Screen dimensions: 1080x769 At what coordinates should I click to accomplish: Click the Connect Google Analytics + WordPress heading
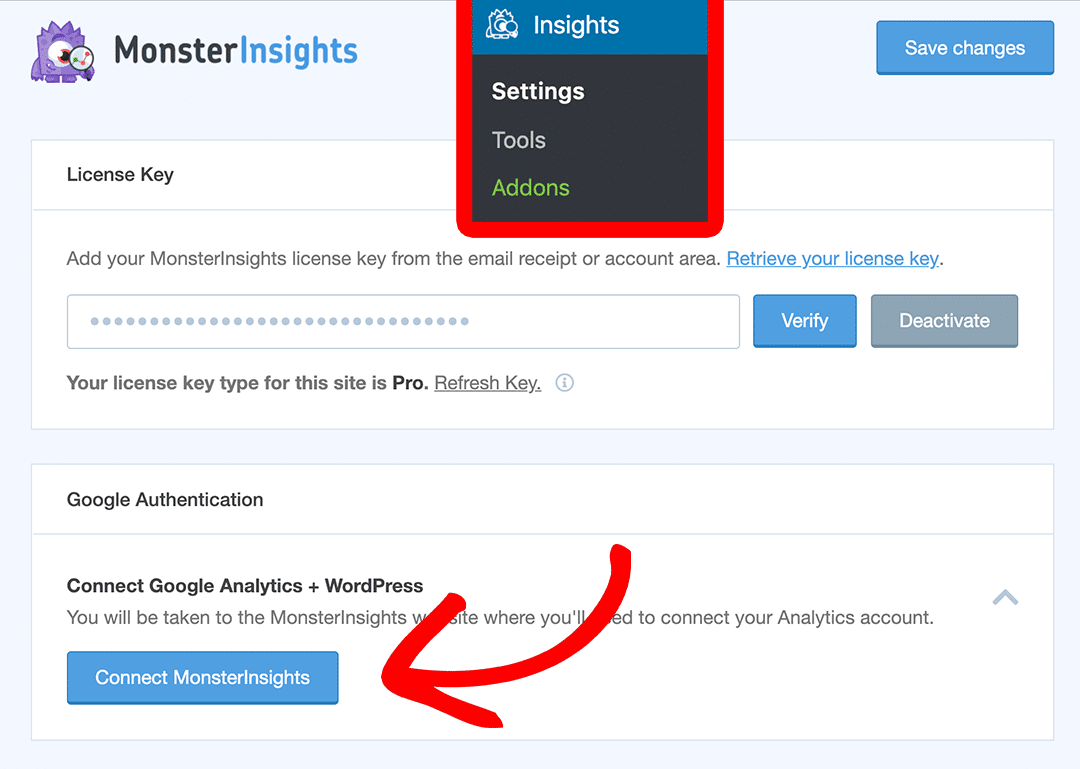[245, 586]
